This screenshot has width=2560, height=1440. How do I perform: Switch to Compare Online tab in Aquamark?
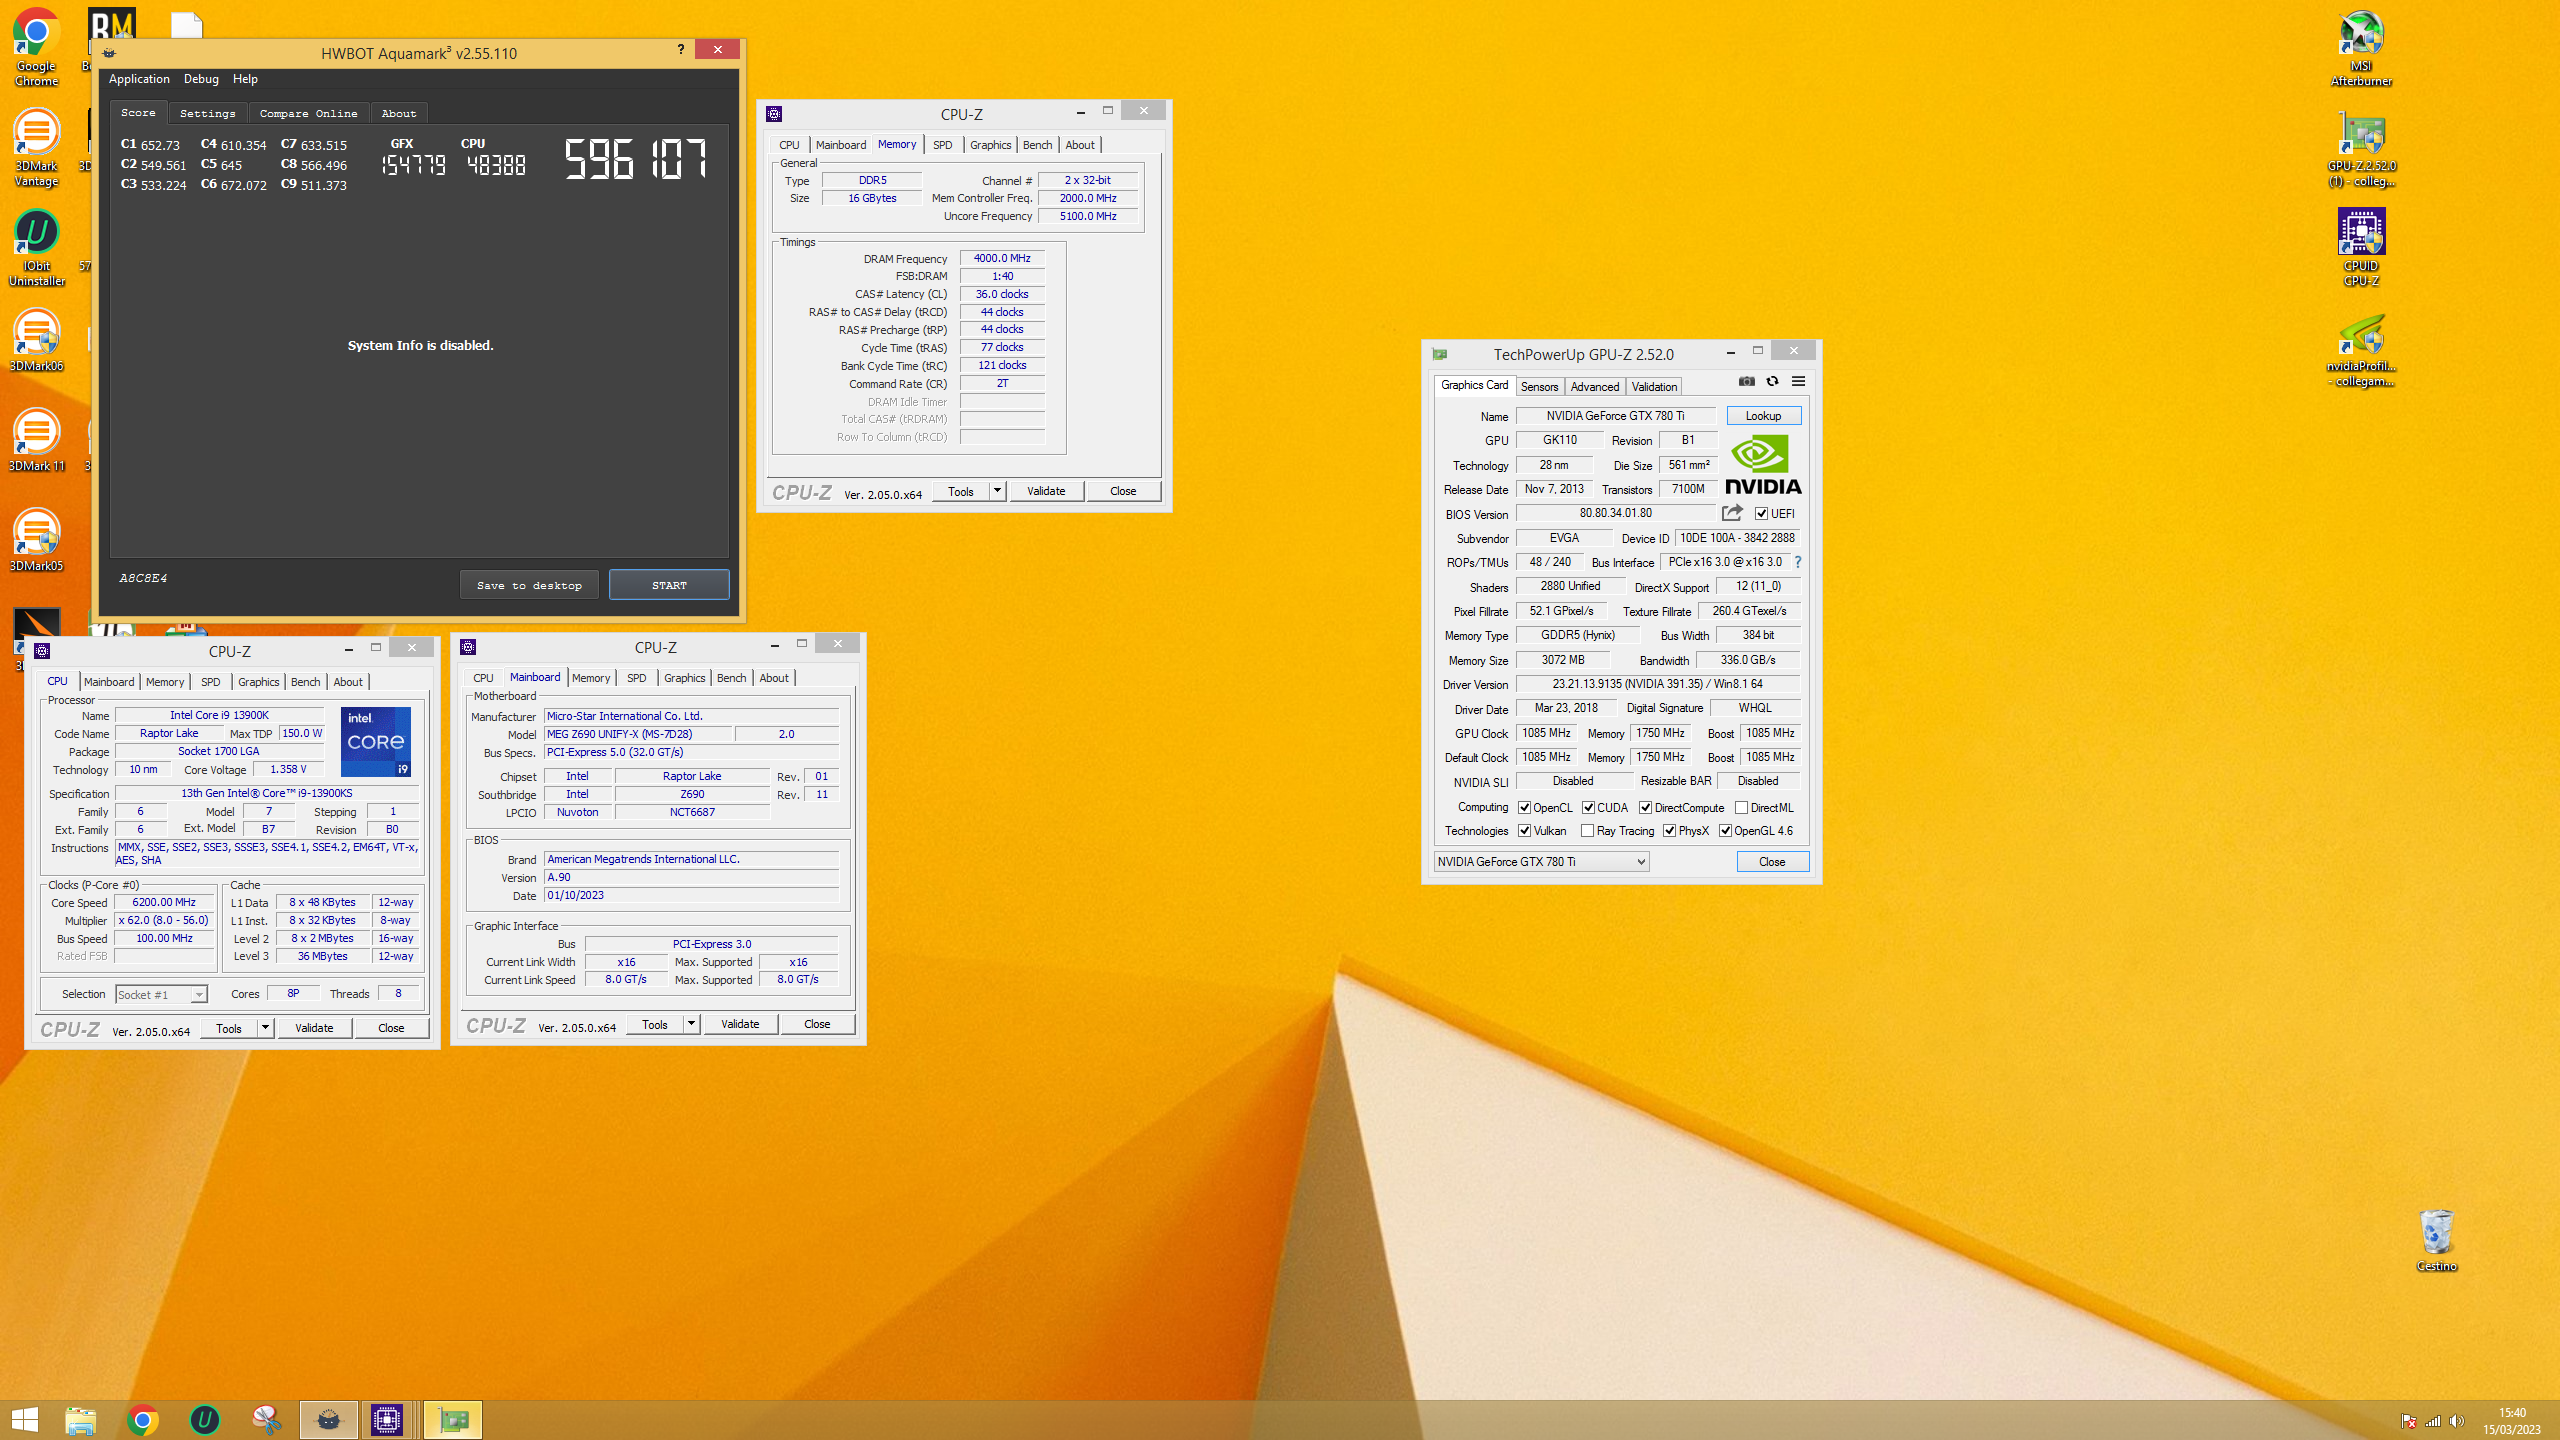click(308, 113)
